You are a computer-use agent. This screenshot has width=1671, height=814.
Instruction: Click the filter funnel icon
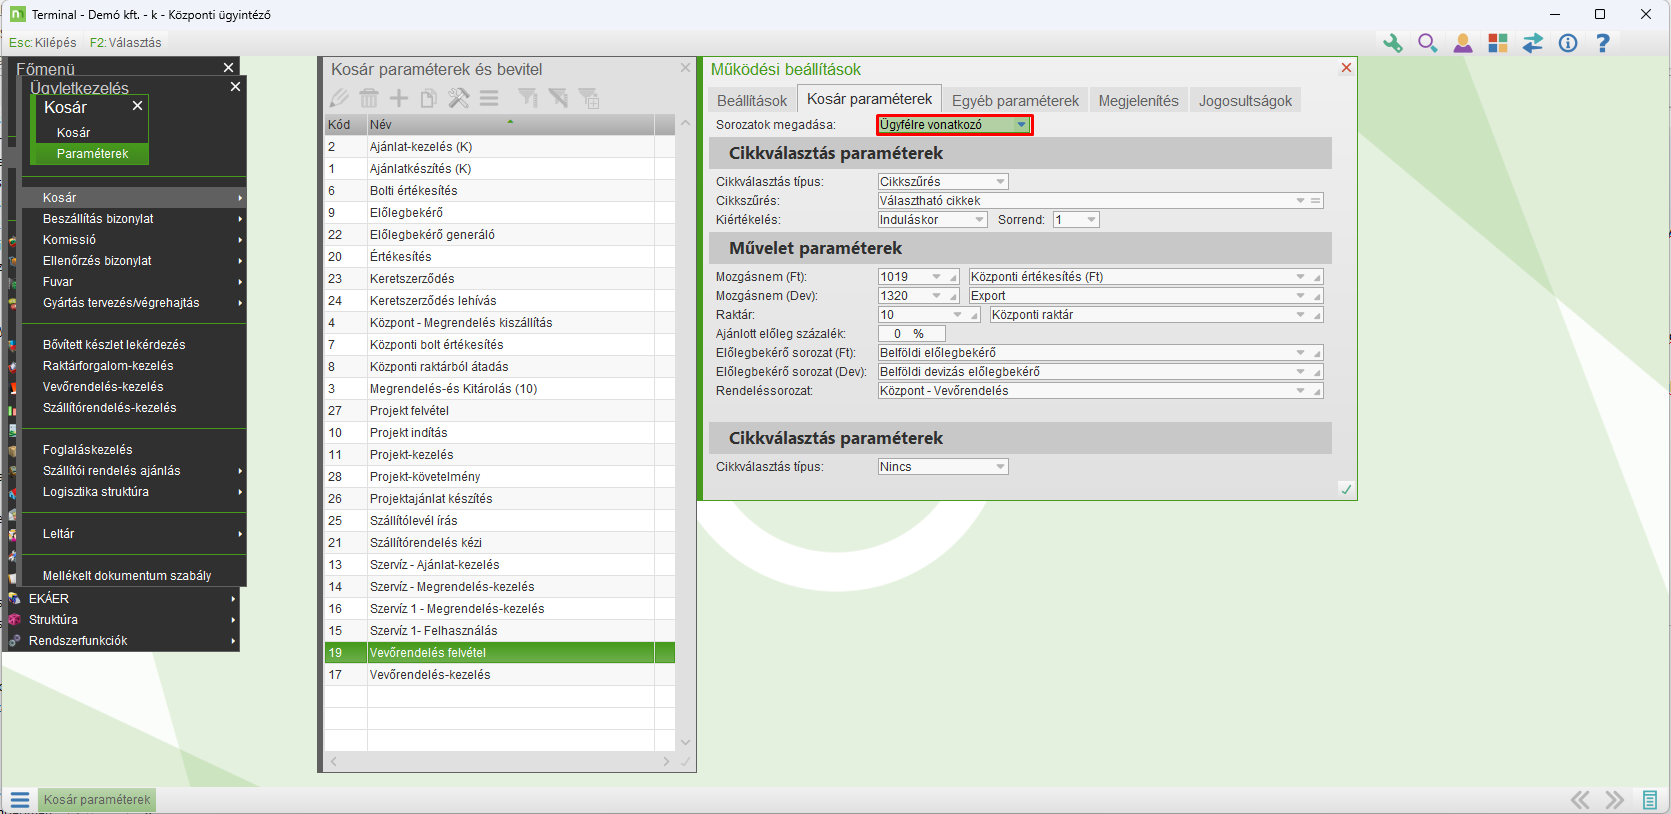point(528,98)
